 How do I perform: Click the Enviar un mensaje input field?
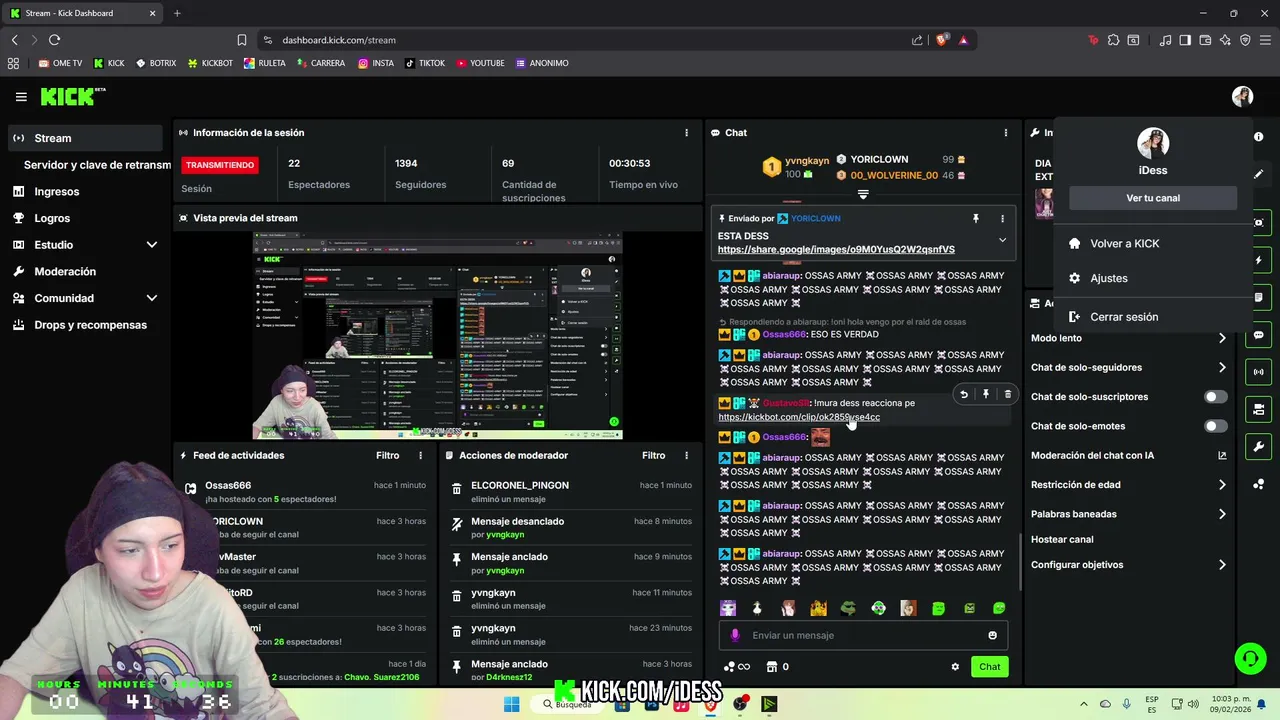coord(864,635)
